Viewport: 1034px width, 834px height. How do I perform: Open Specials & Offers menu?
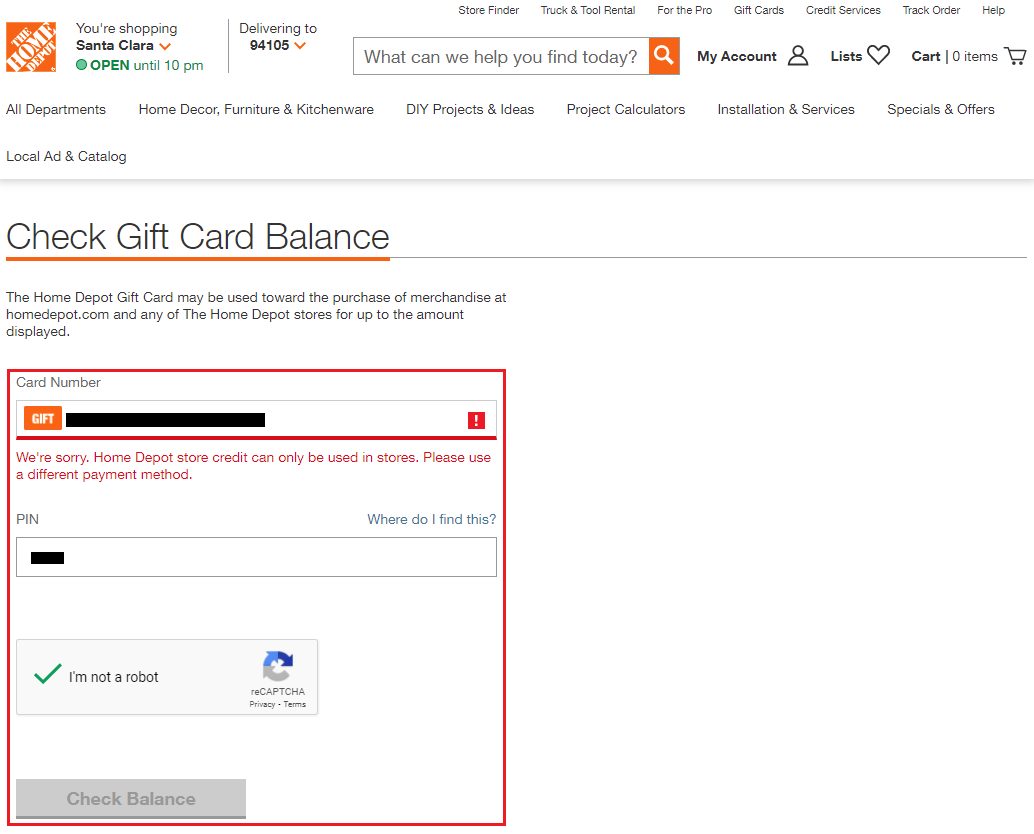(940, 110)
